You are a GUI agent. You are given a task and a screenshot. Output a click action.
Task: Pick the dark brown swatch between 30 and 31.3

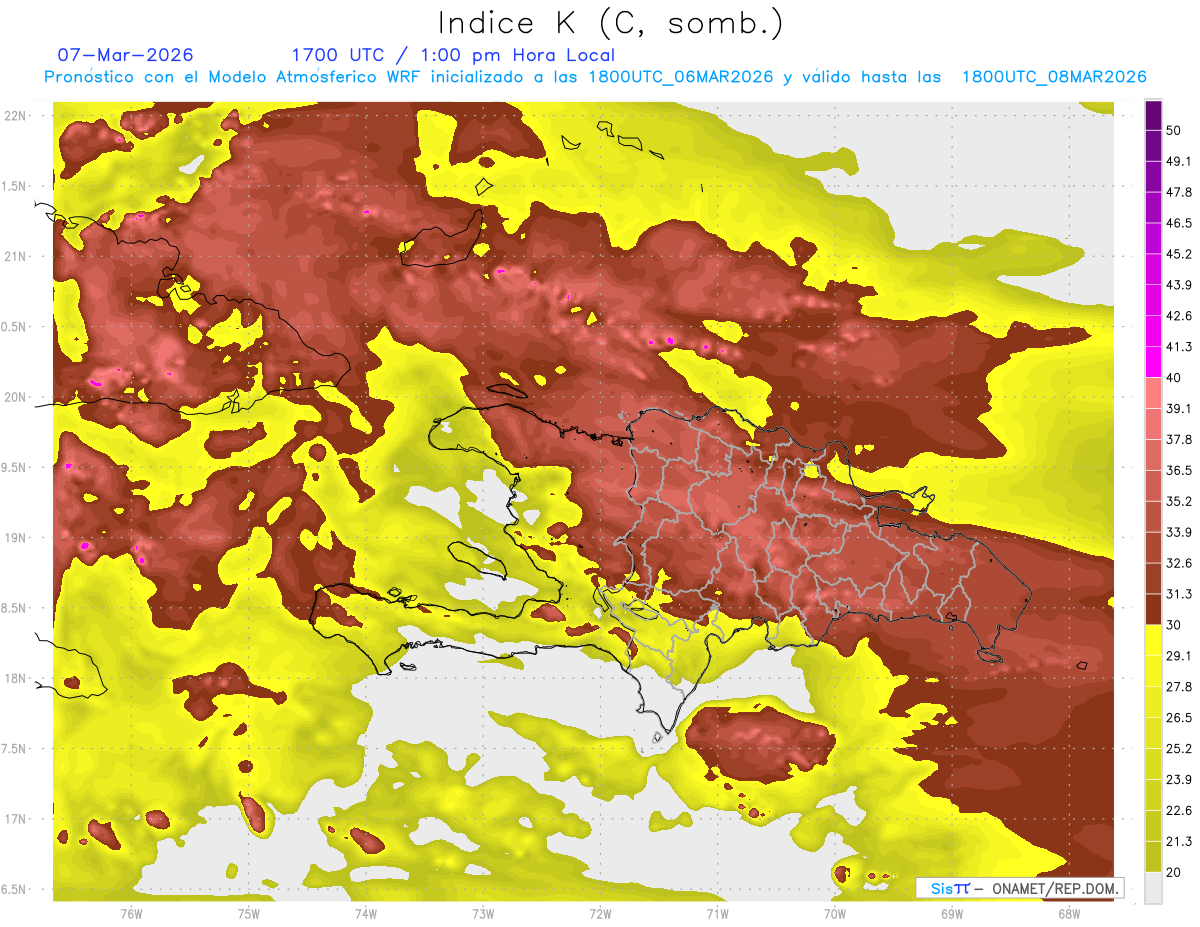1153,609
